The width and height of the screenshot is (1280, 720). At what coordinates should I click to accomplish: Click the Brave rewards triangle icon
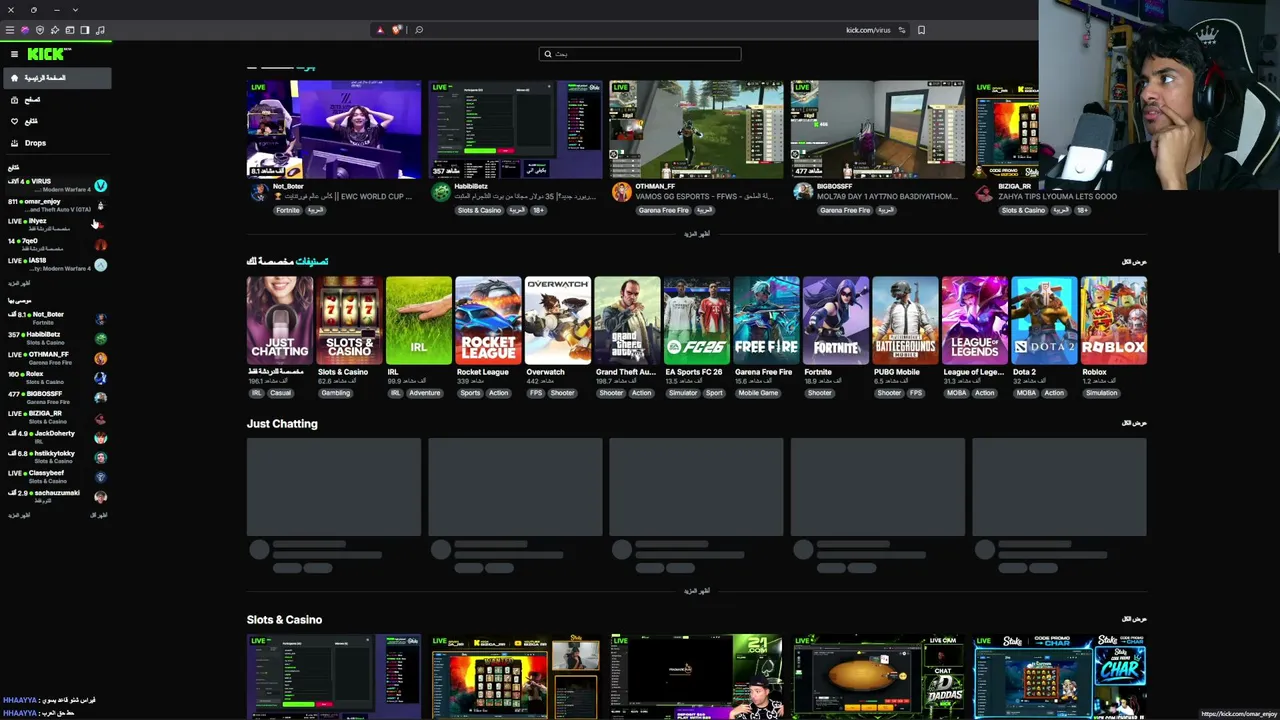click(x=380, y=30)
